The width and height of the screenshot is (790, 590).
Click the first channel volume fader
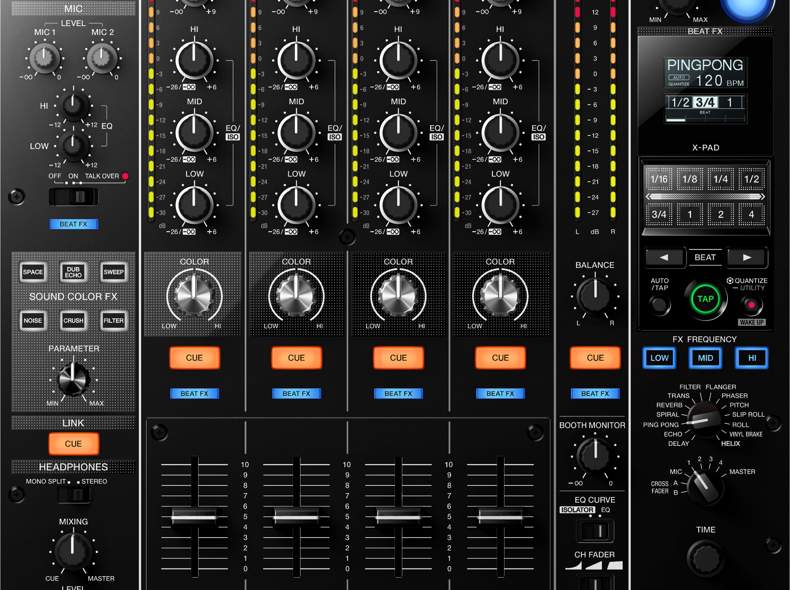(x=194, y=516)
